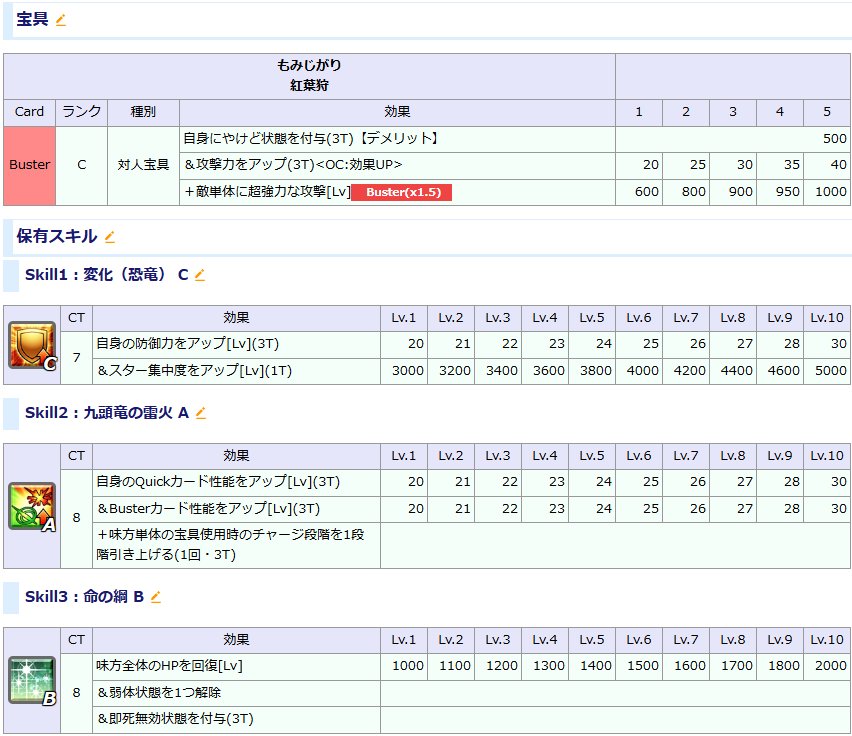Click the 種別 column header
852x736 pixels.
pos(143,112)
